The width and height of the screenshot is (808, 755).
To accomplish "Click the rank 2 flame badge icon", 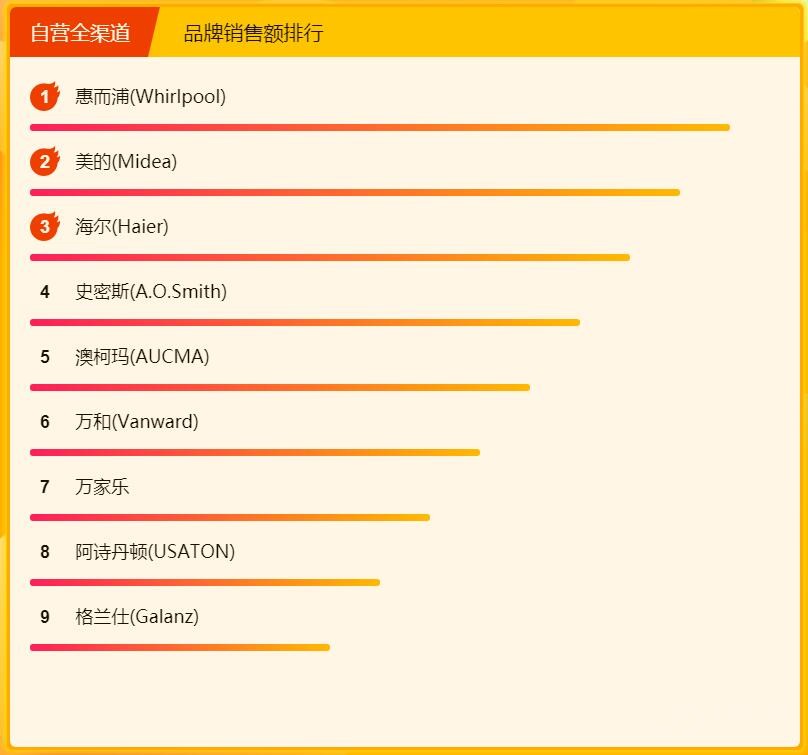I will (x=45, y=162).
